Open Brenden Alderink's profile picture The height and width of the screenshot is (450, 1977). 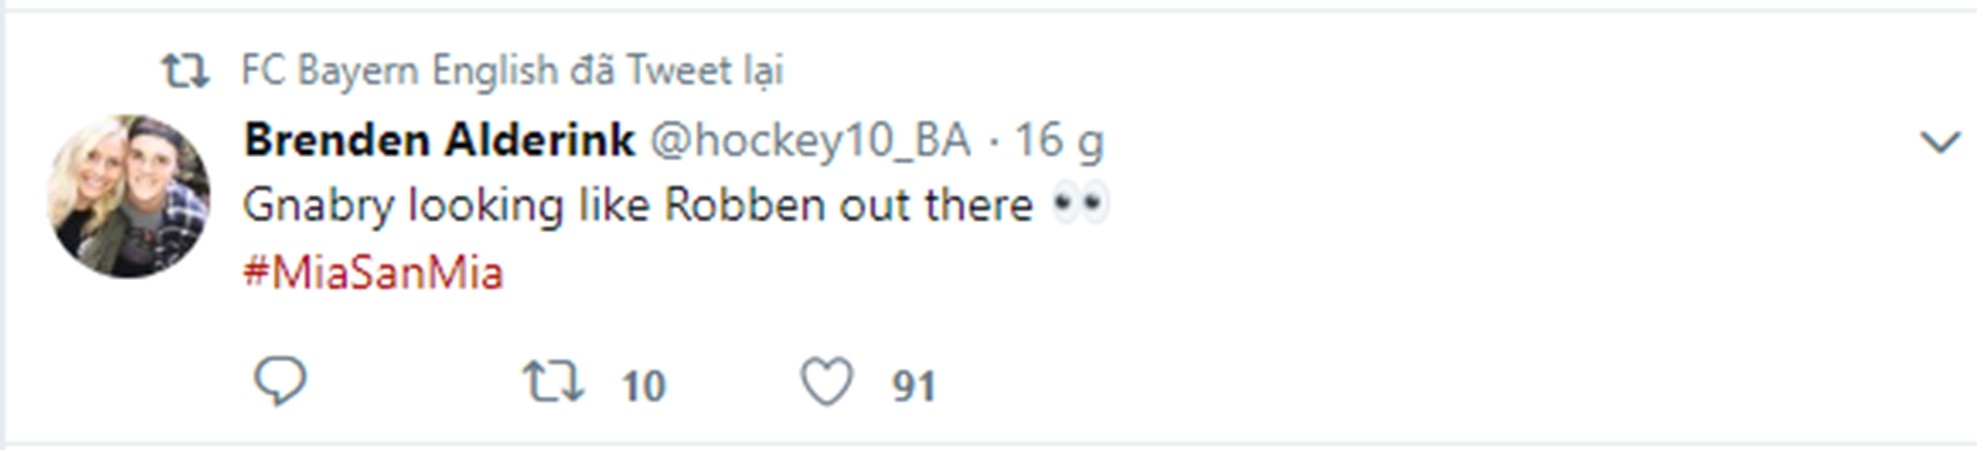(129, 196)
